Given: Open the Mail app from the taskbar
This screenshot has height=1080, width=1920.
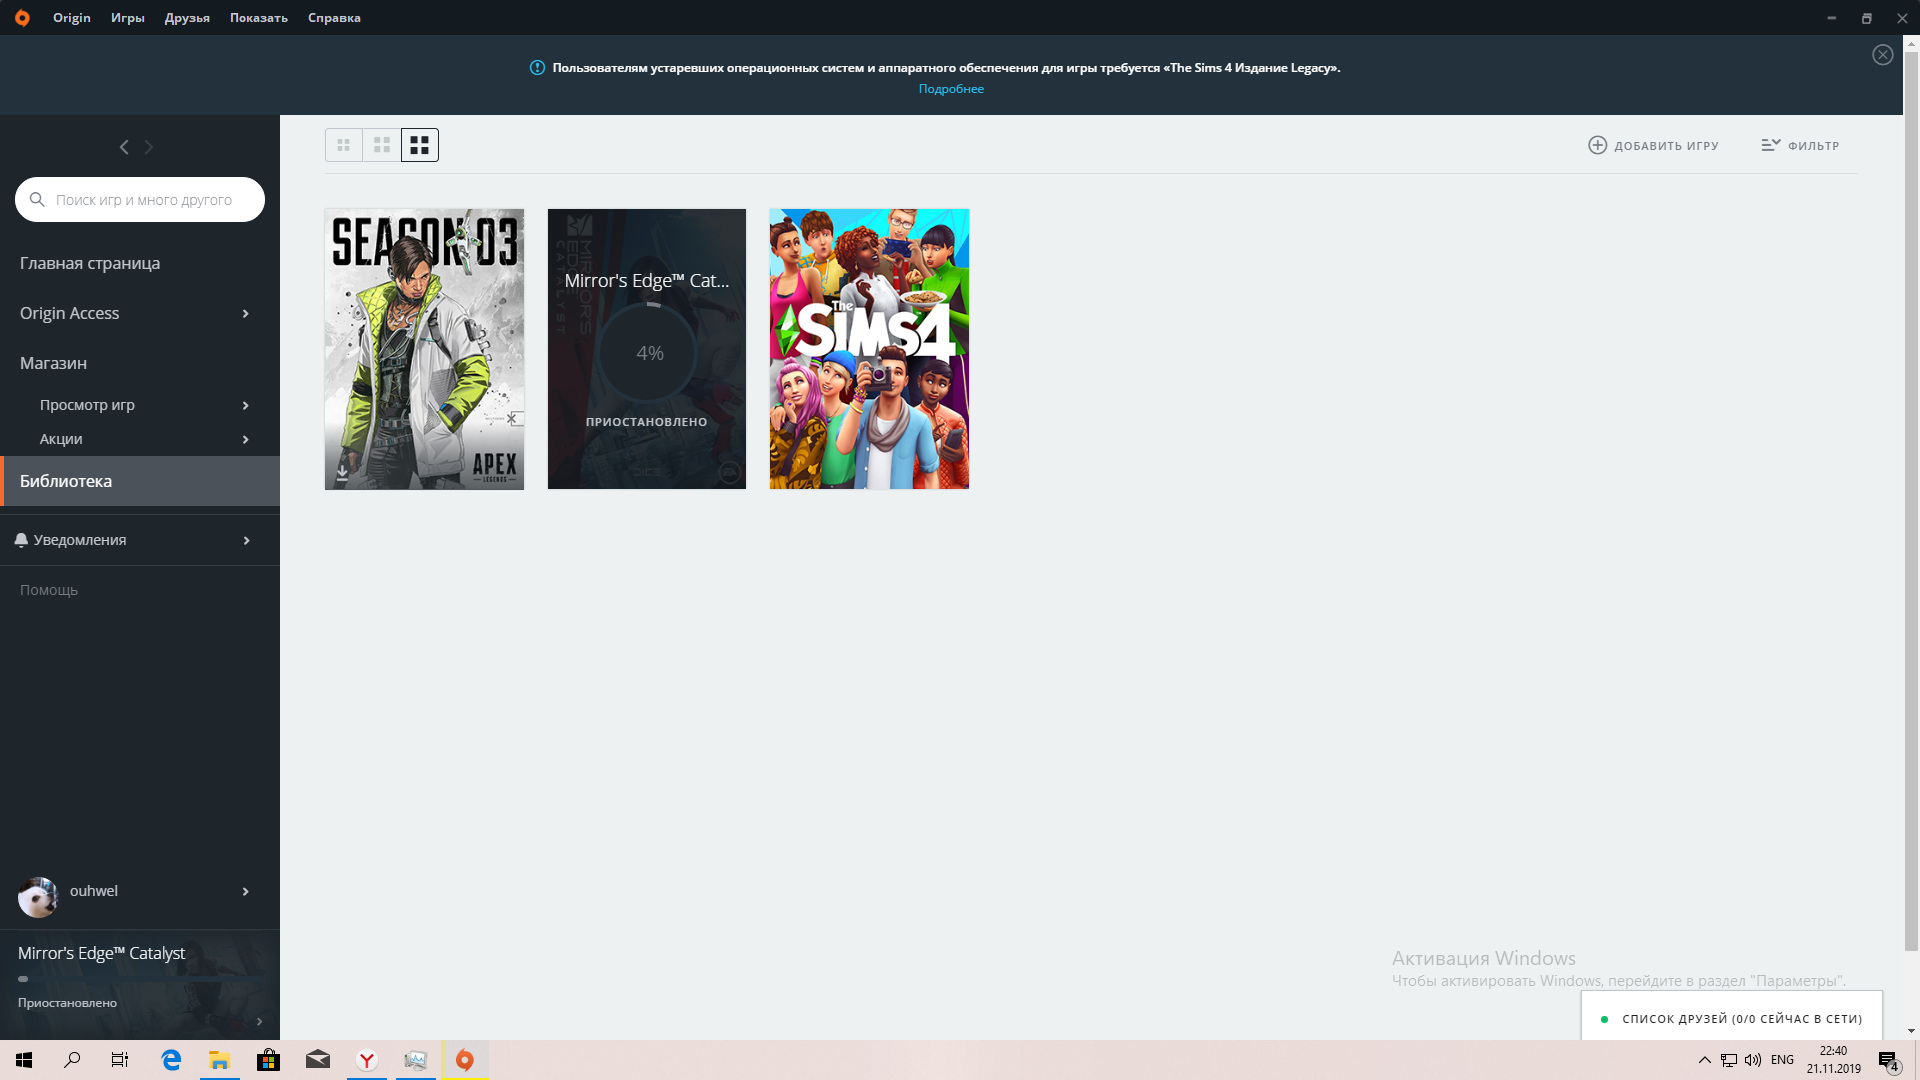Looking at the screenshot, I should 318,1060.
